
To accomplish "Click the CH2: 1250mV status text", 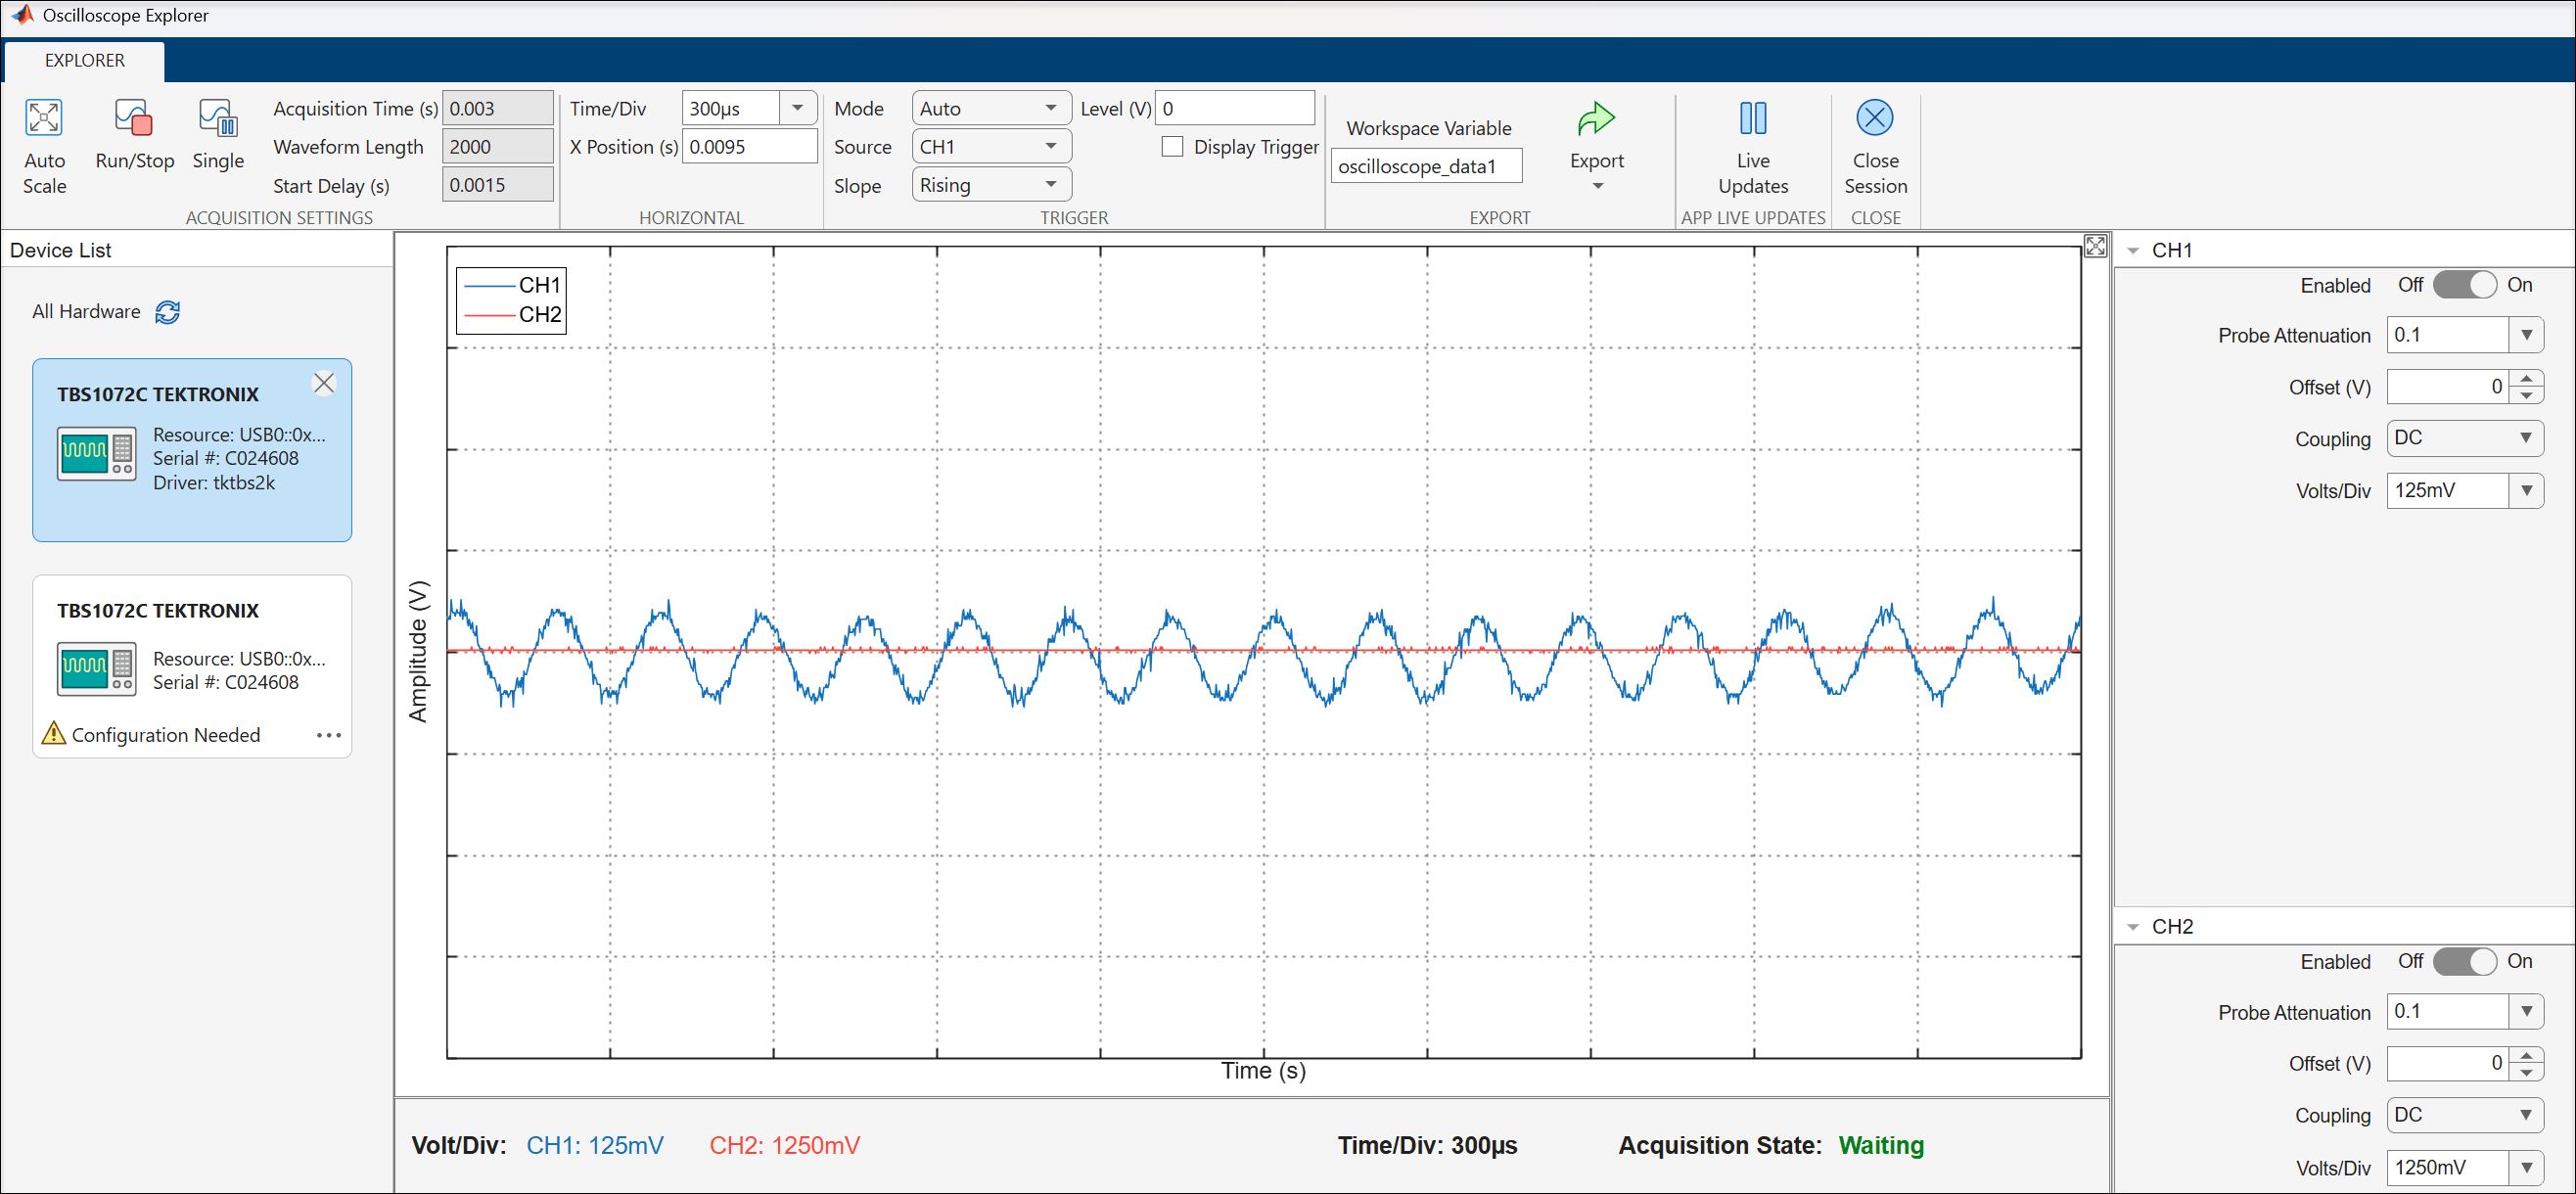I will click(x=784, y=1145).
